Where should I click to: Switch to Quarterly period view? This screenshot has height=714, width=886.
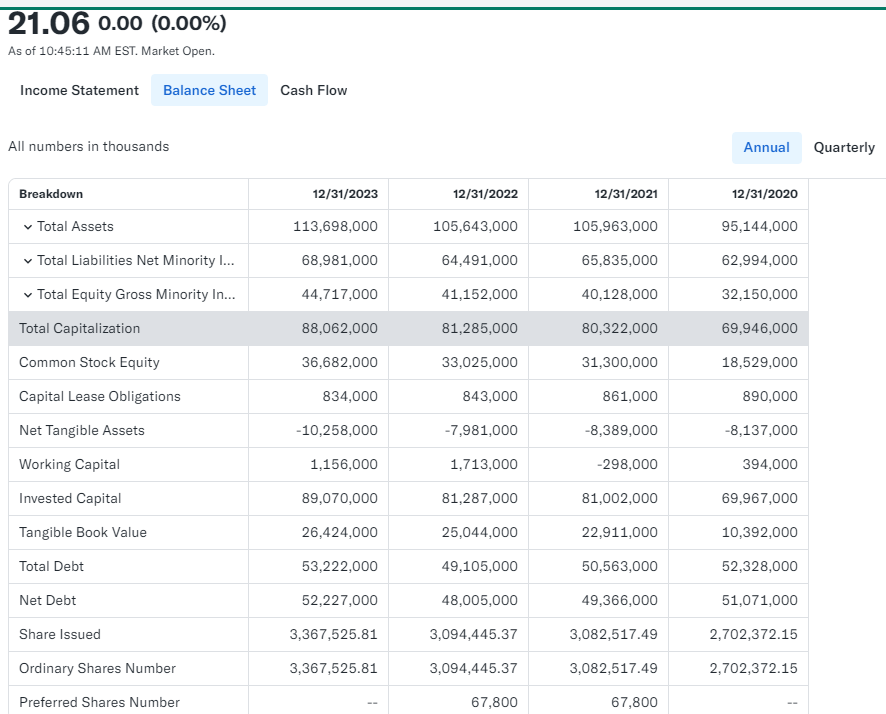pyautogui.click(x=844, y=147)
